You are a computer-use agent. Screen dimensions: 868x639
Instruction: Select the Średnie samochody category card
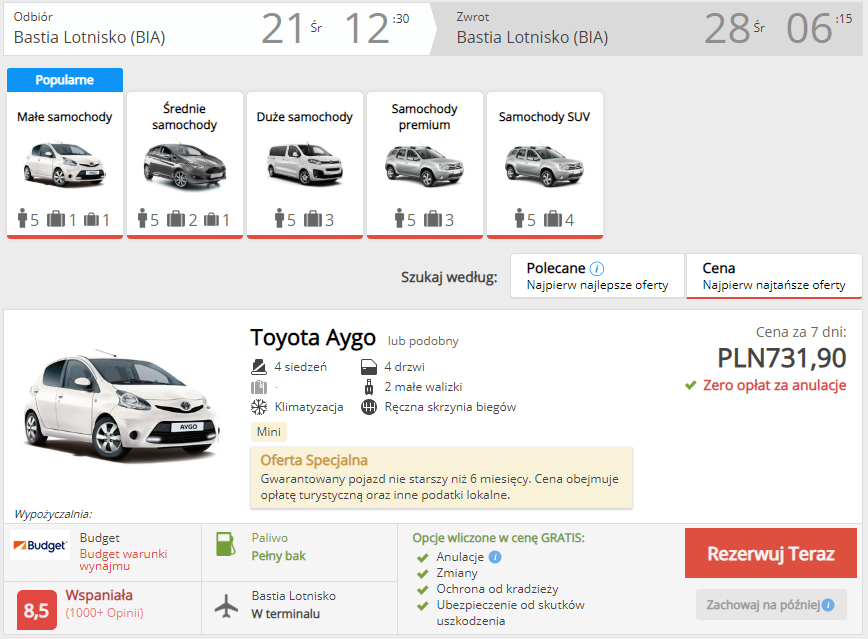tap(185, 165)
